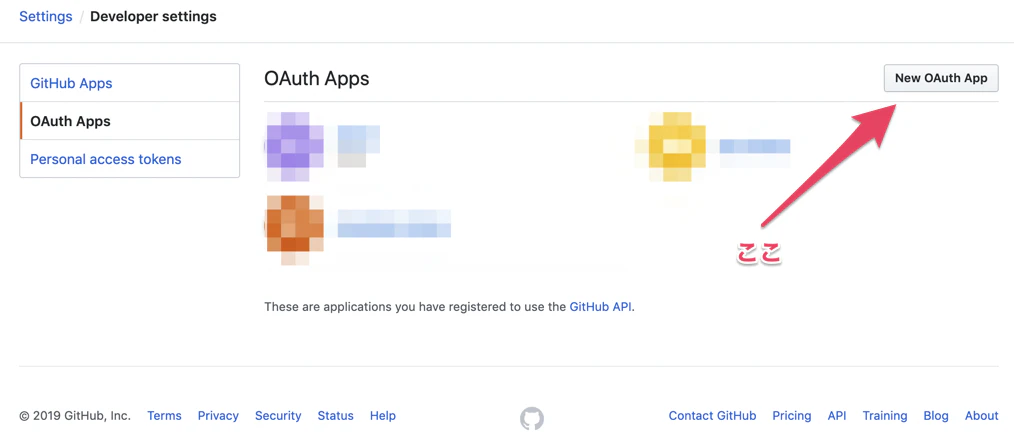This screenshot has height=444, width=1014.
Task: Click the Developer settings breadcrumb text
Action: pyautogui.click(x=153, y=16)
